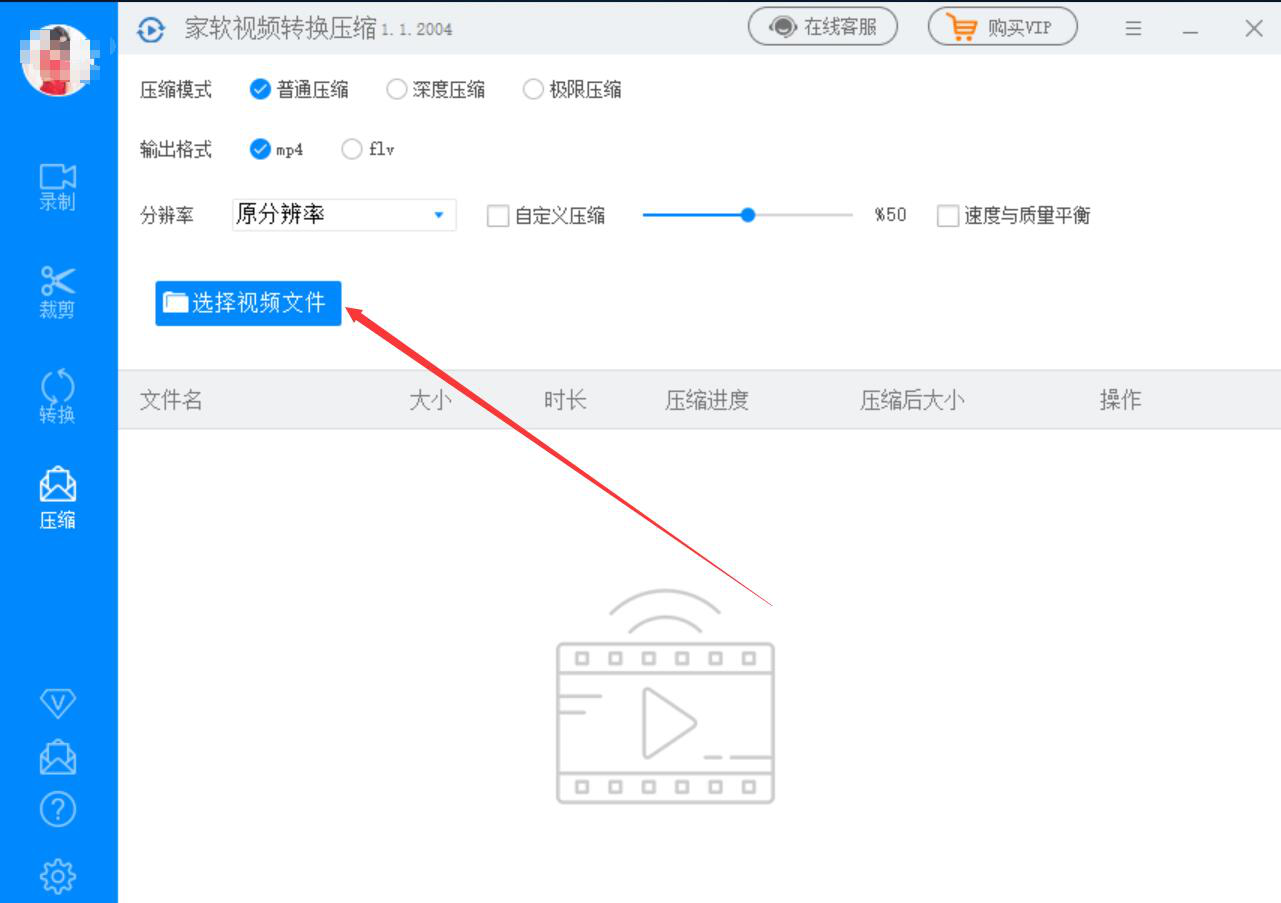
Task: Click the 压缩进度 column header
Action: [707, 401]
